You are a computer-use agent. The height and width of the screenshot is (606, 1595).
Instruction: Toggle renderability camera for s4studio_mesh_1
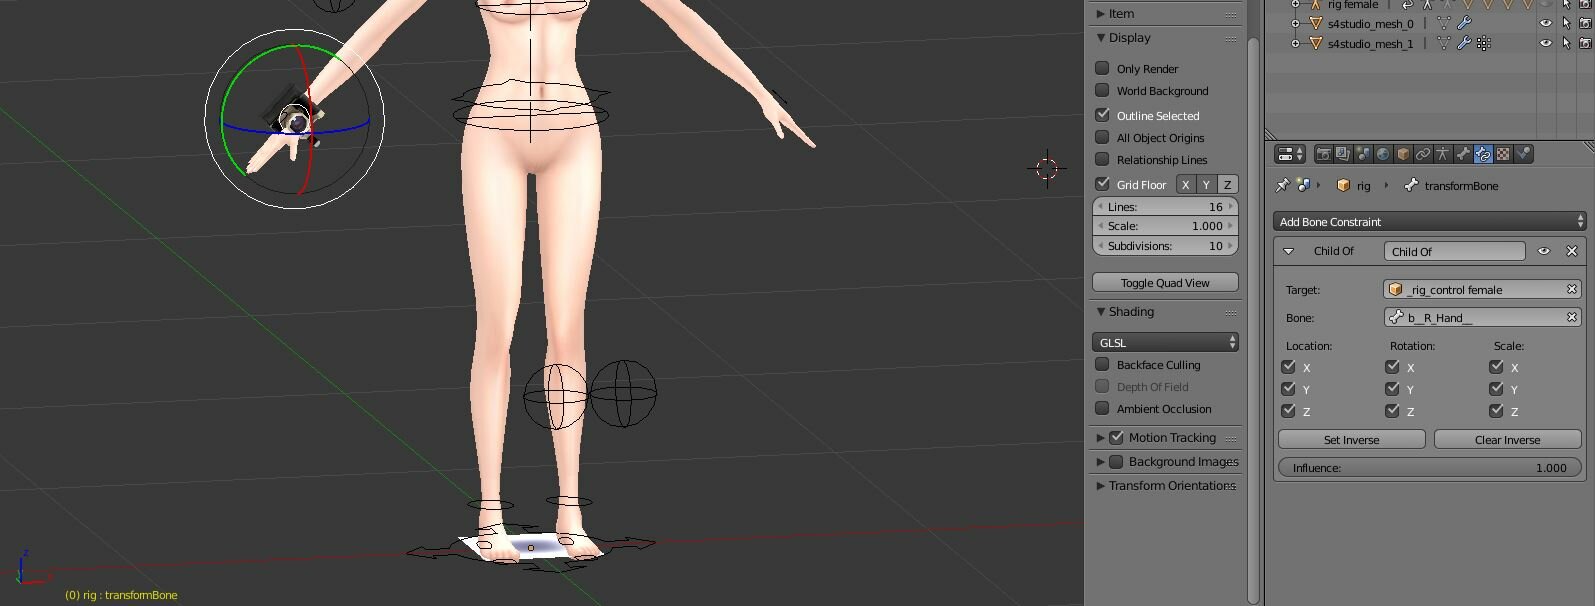click(1585, 43)
